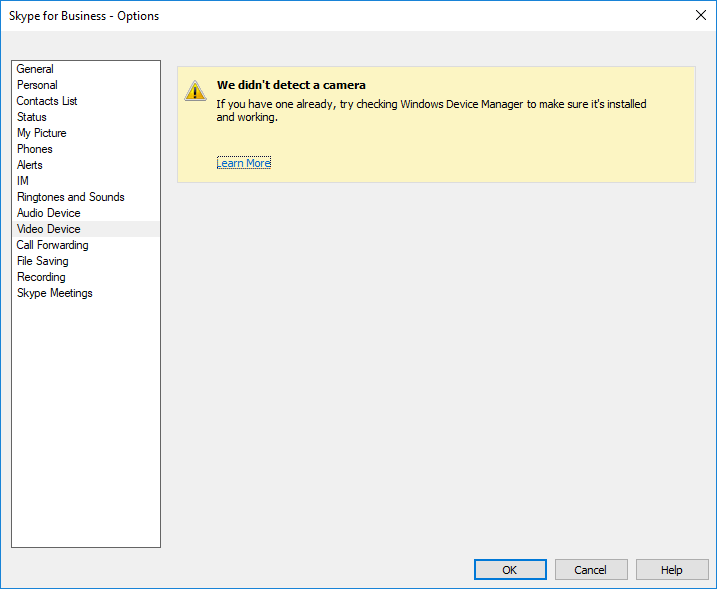The height and width of the screenshot is (589, 717).
Task: Dismiss the dialog with Cancel
Action: [591, 570]
